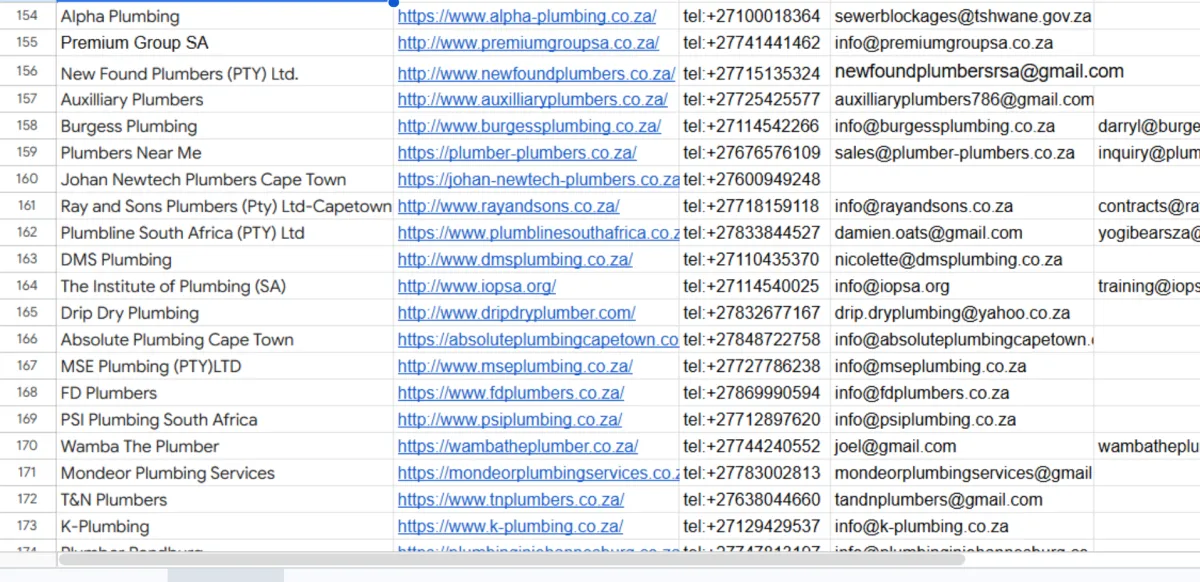This screenshot has width=1200, height=582.
Task: Open the newfoundplumbers.co.za link
Action: (x=536, y=74)
